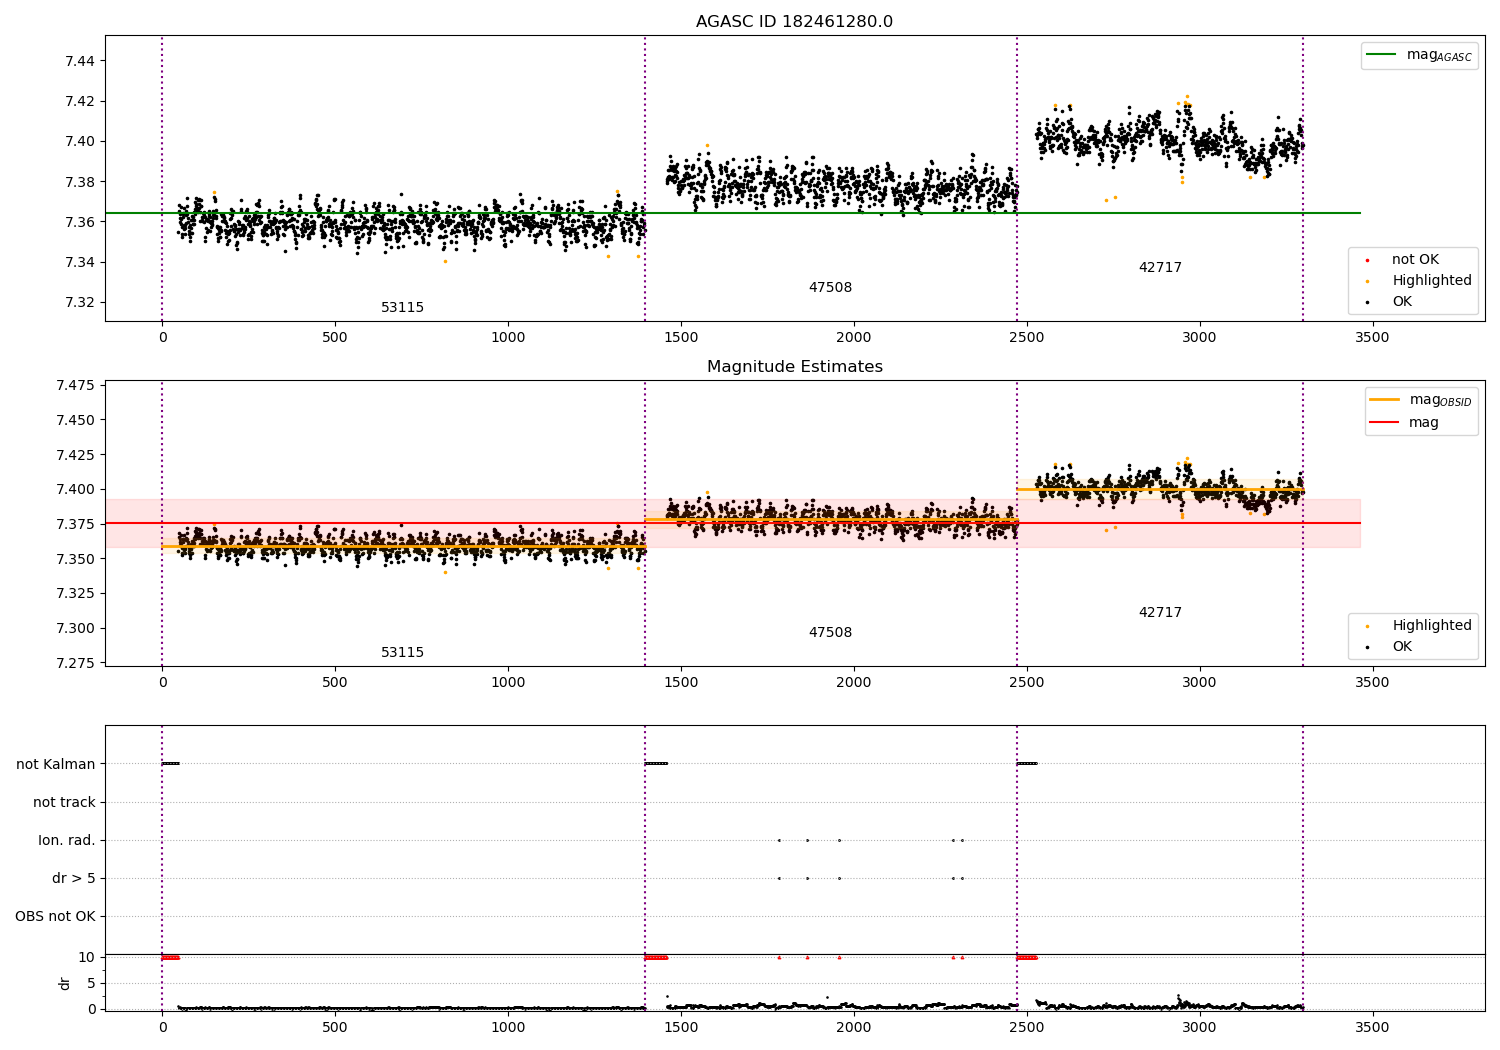Click 'OK' entry below Highlighted in AGASC legend
This screenshot has width=1500, height=1050.
pyautogui.click(x=1402, y=302)
